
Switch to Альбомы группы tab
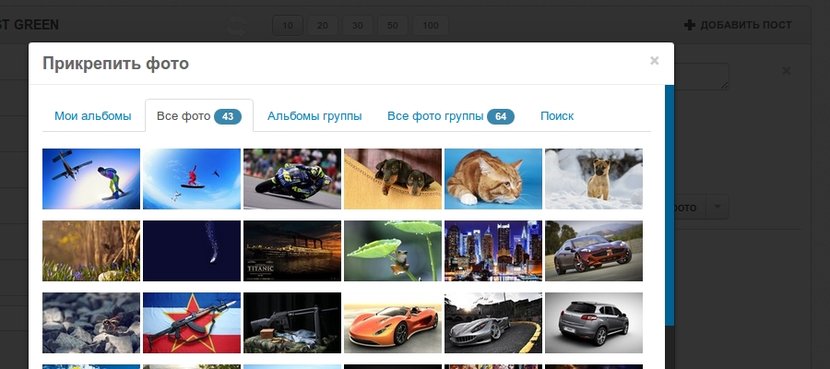tap(314, 116)
